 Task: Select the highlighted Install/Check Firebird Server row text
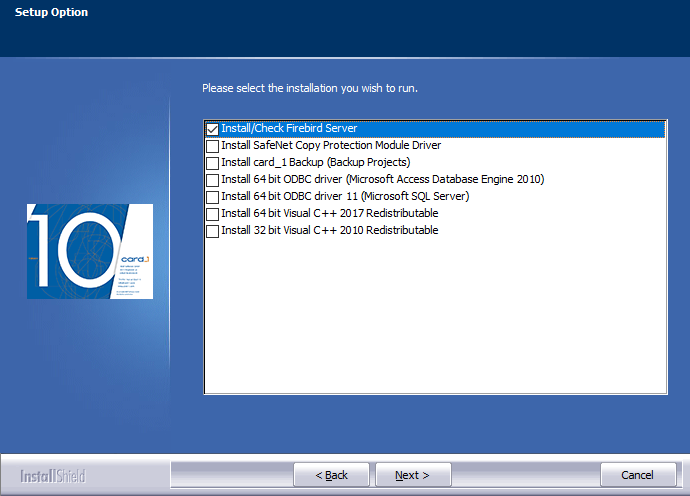(x=289, y=129)
